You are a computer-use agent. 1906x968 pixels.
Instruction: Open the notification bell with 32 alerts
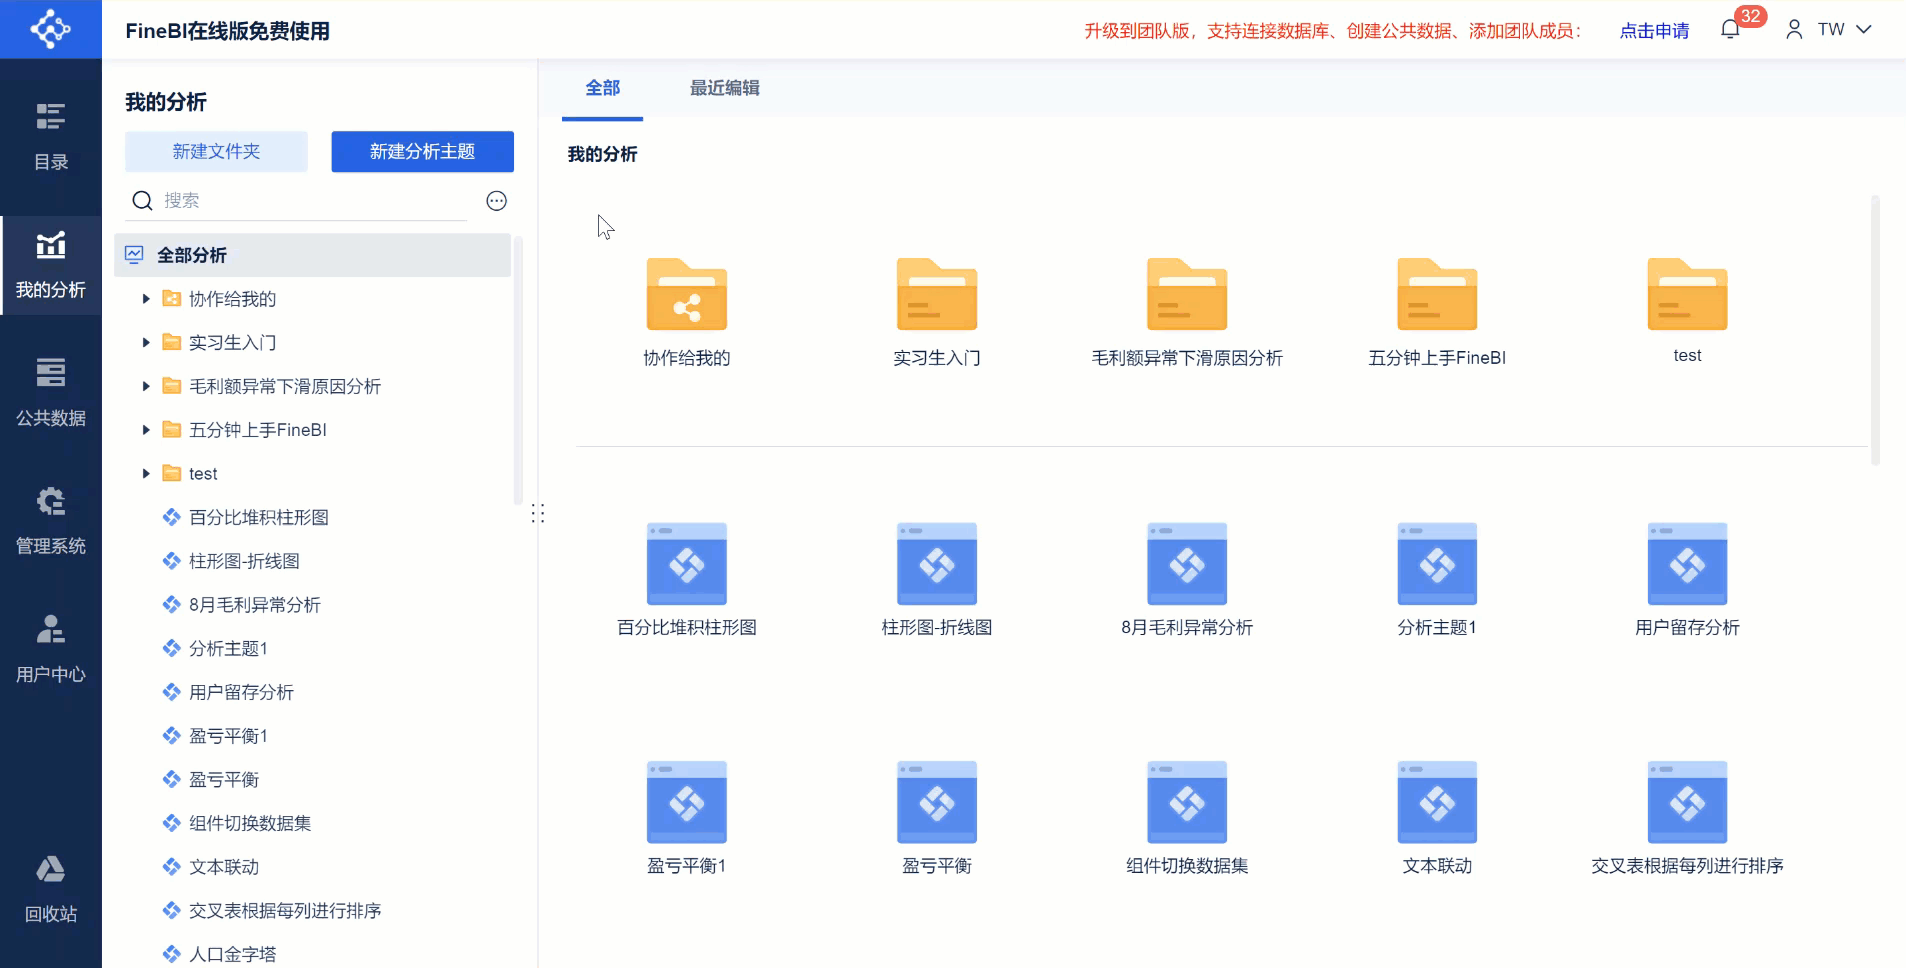[x=1729, y=29]
